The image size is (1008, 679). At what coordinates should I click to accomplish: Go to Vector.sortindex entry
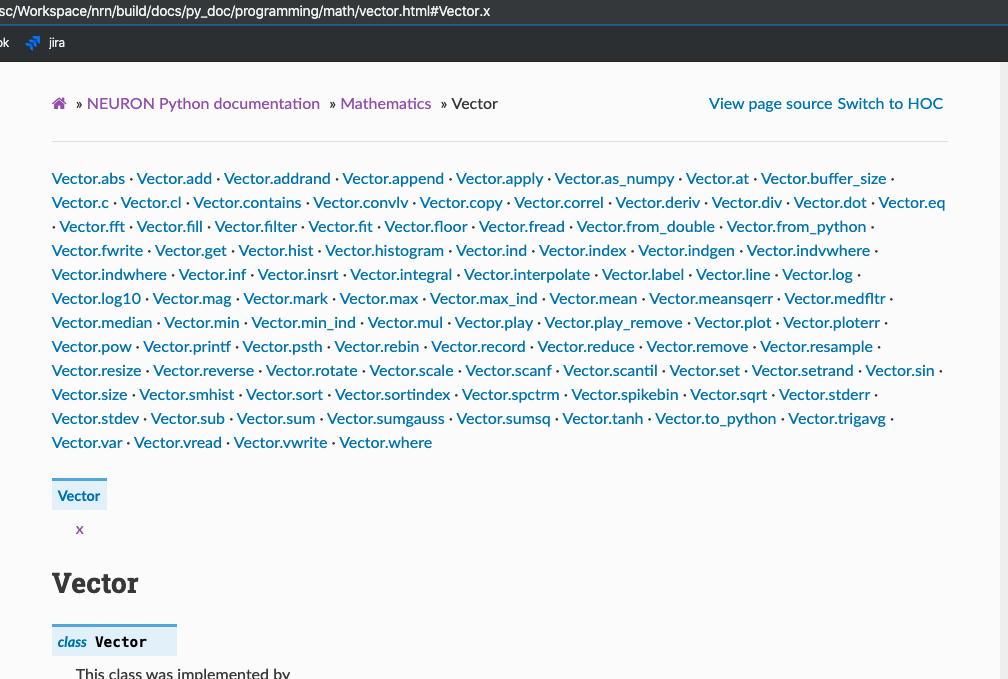click(393, 395)
